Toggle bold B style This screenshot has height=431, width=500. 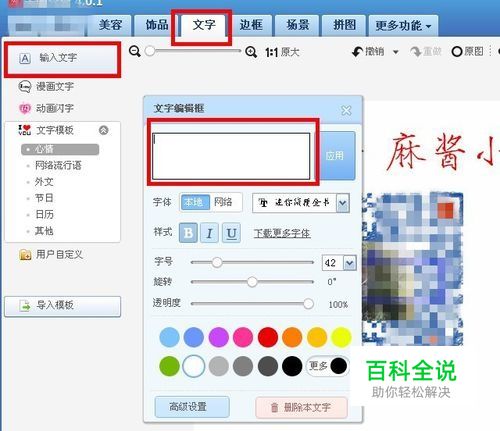click(x=188, y=233)
